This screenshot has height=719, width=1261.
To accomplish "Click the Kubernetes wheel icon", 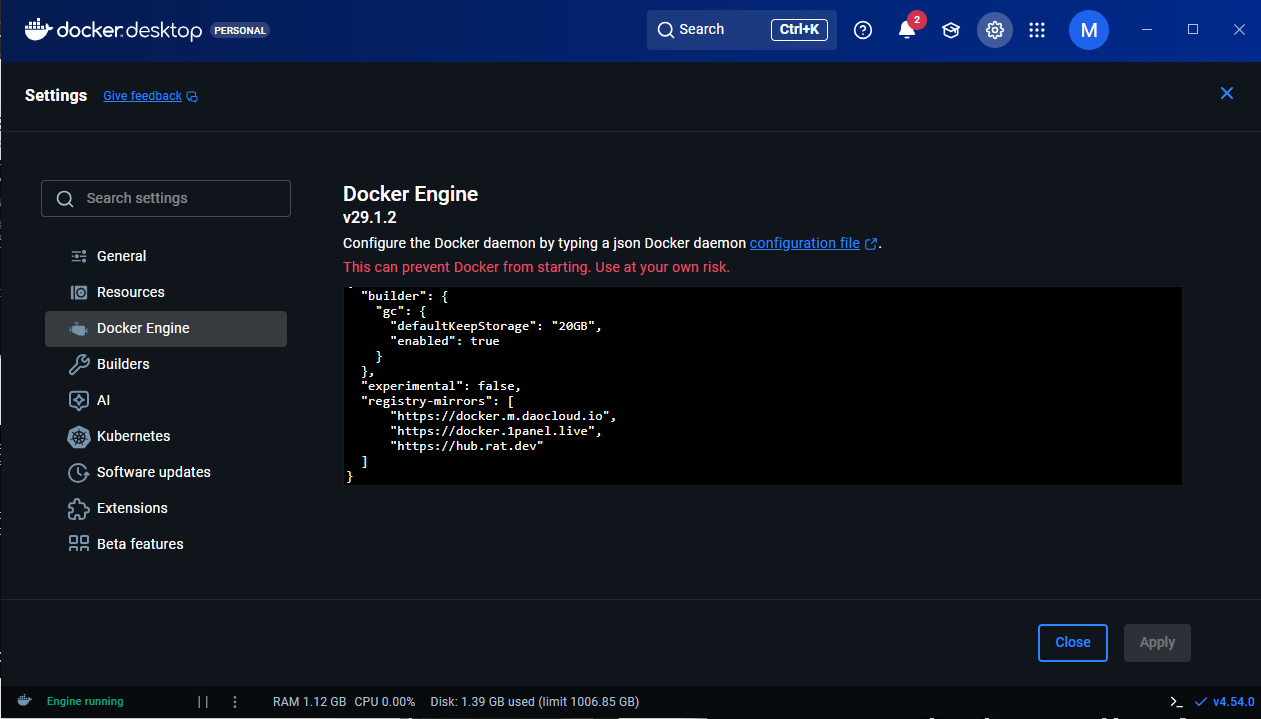I will [x=79, y=436].
